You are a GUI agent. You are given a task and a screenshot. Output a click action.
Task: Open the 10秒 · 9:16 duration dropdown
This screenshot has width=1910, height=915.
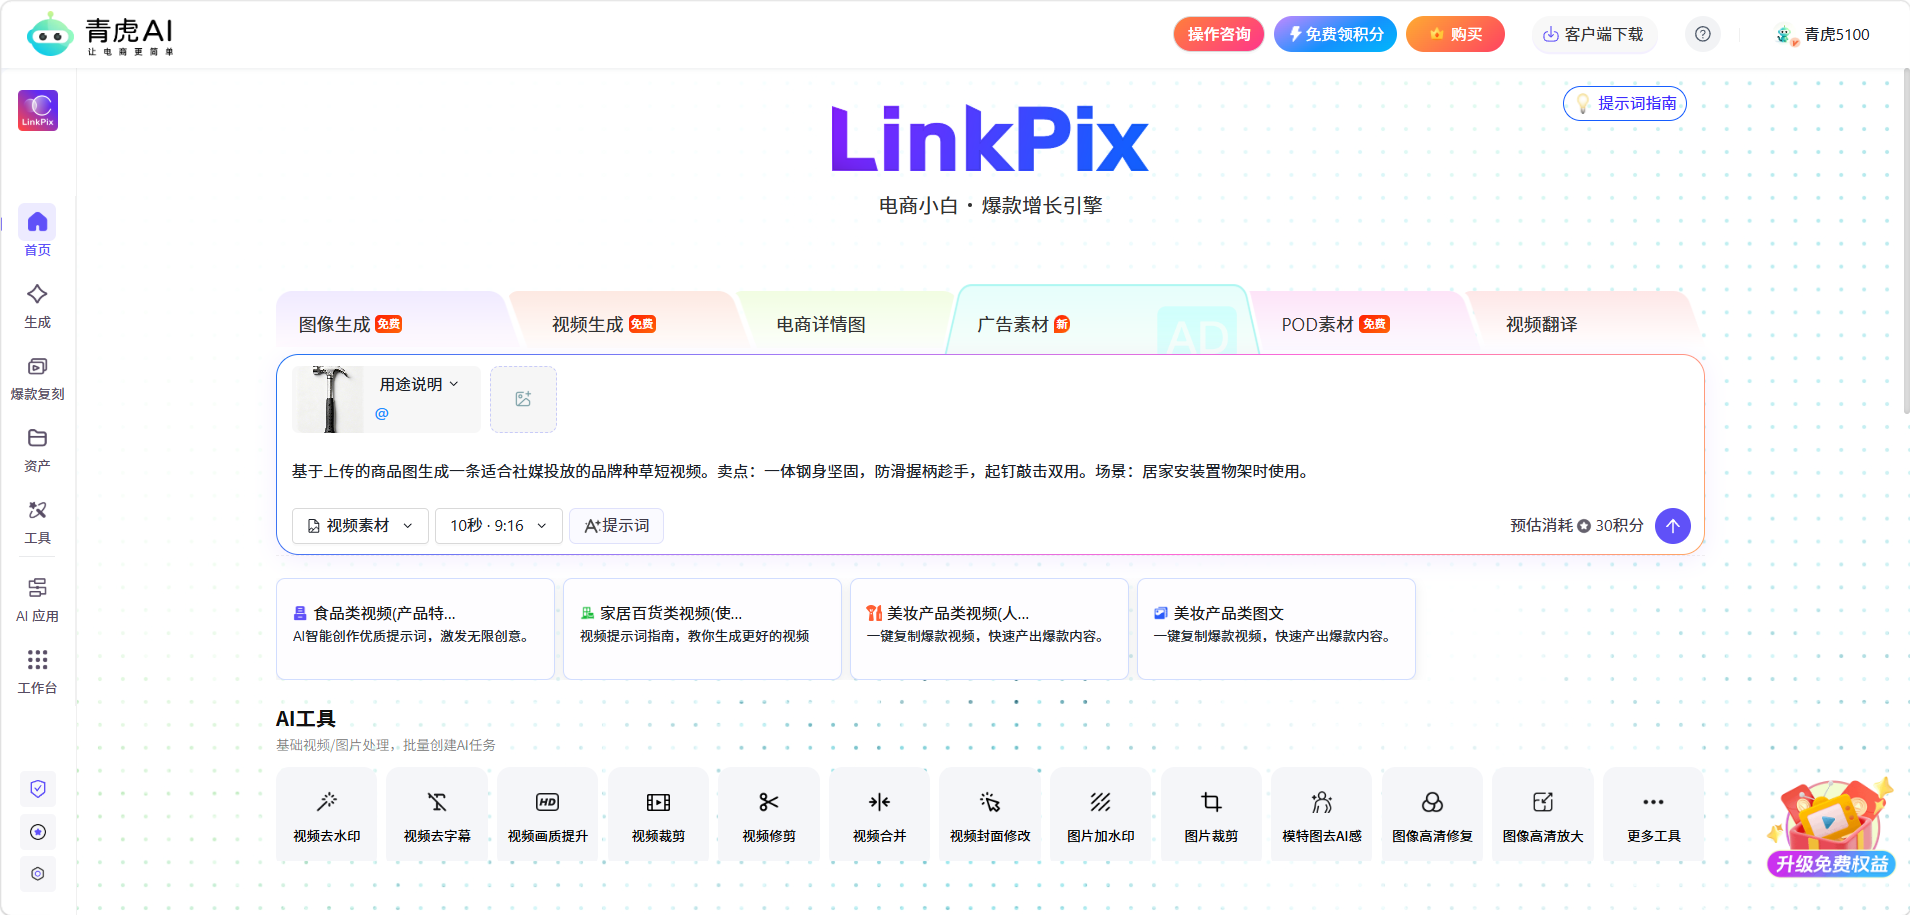tap(498, 526)
